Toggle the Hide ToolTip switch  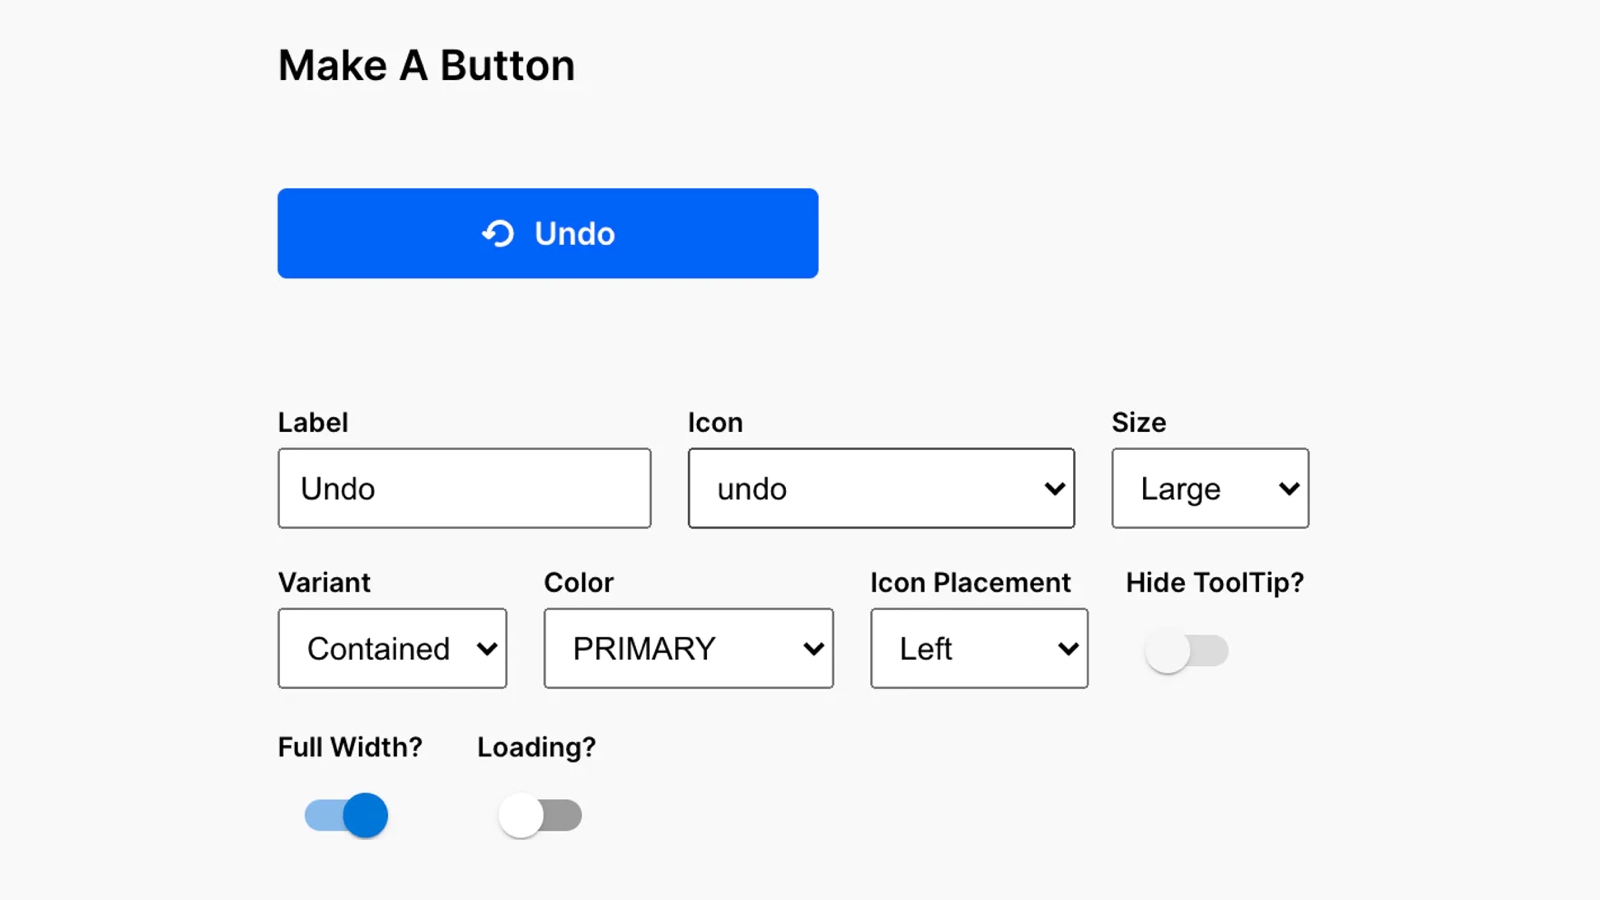tap(1187, 651)
